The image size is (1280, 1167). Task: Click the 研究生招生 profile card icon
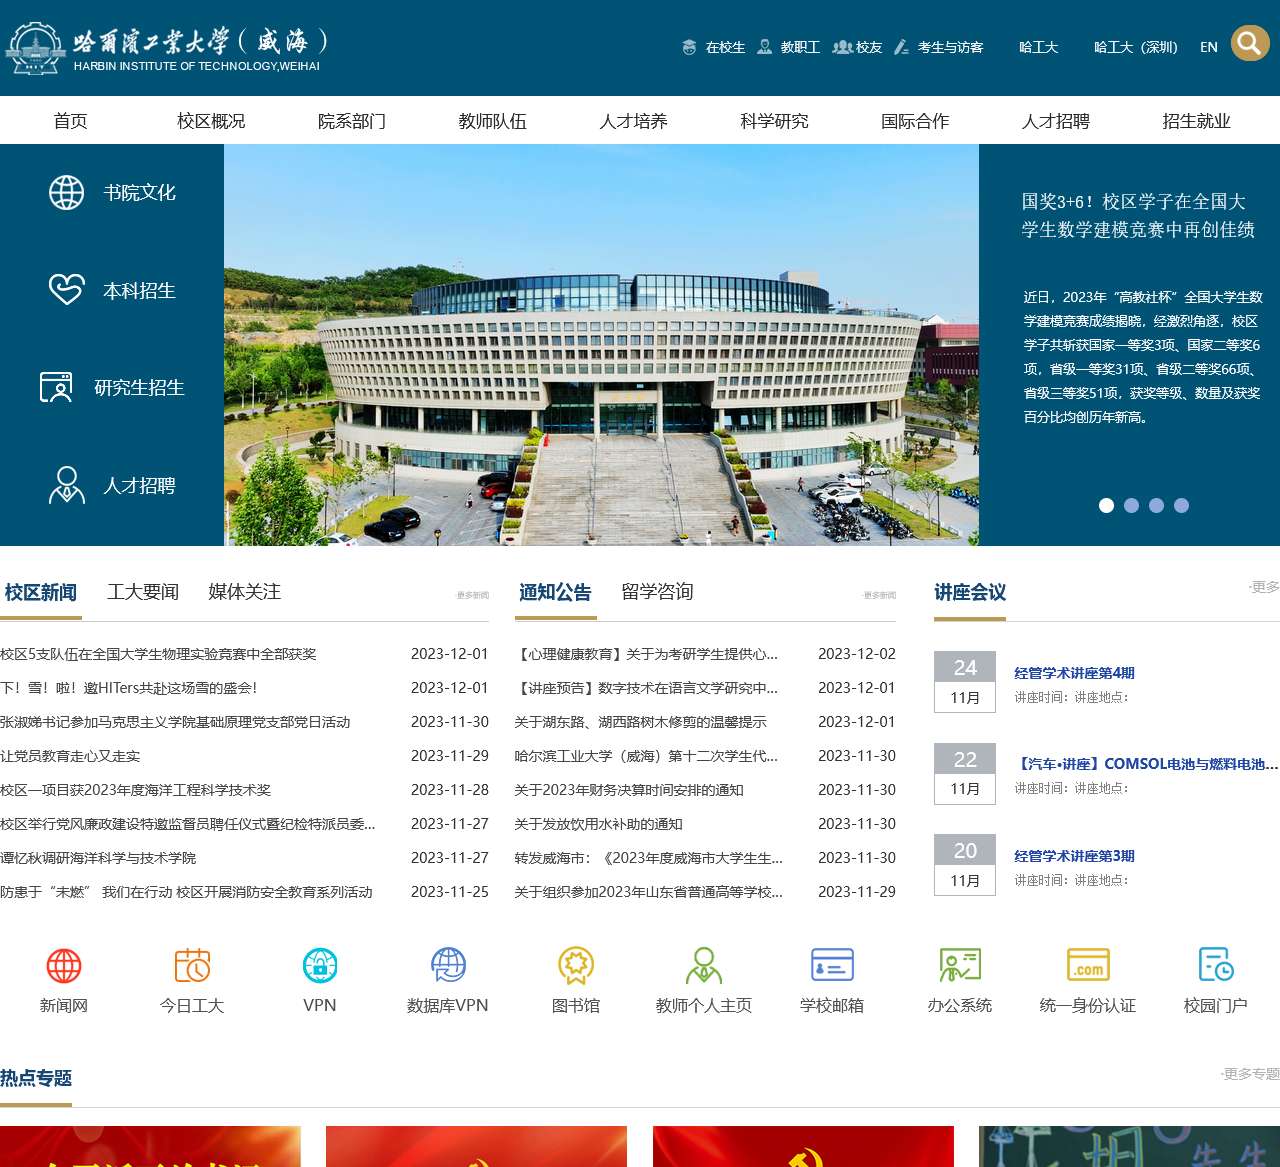click(56, 387)
